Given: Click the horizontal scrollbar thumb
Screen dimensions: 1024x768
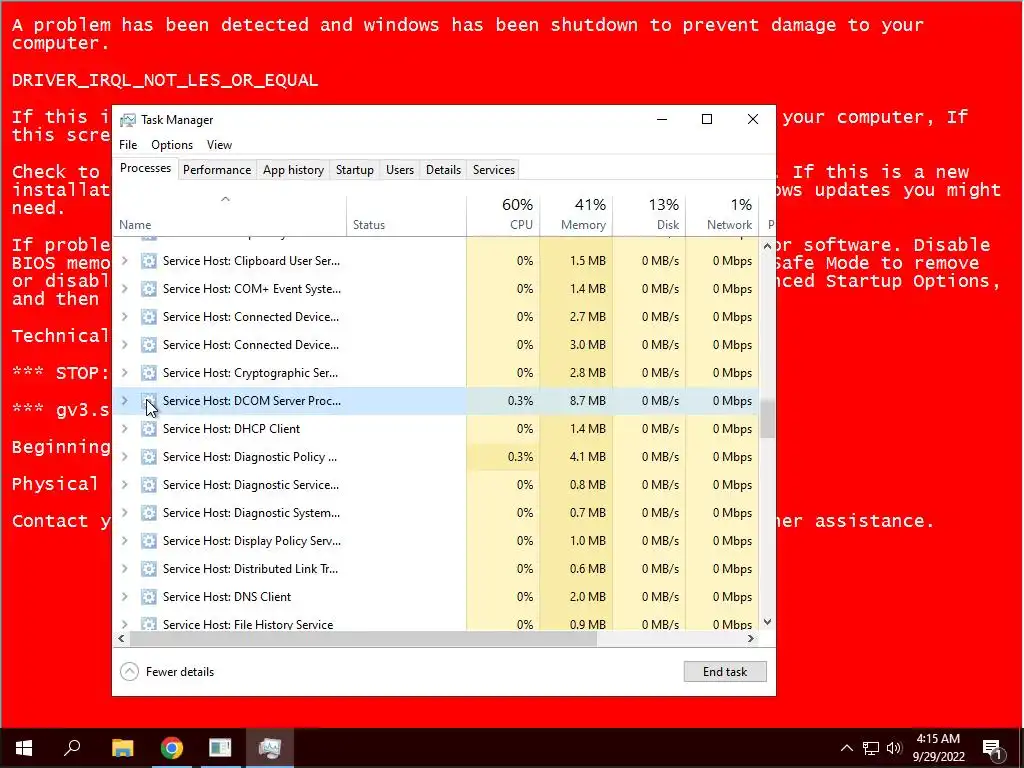Looking at the screenshot, I should [x=363, y=639].
